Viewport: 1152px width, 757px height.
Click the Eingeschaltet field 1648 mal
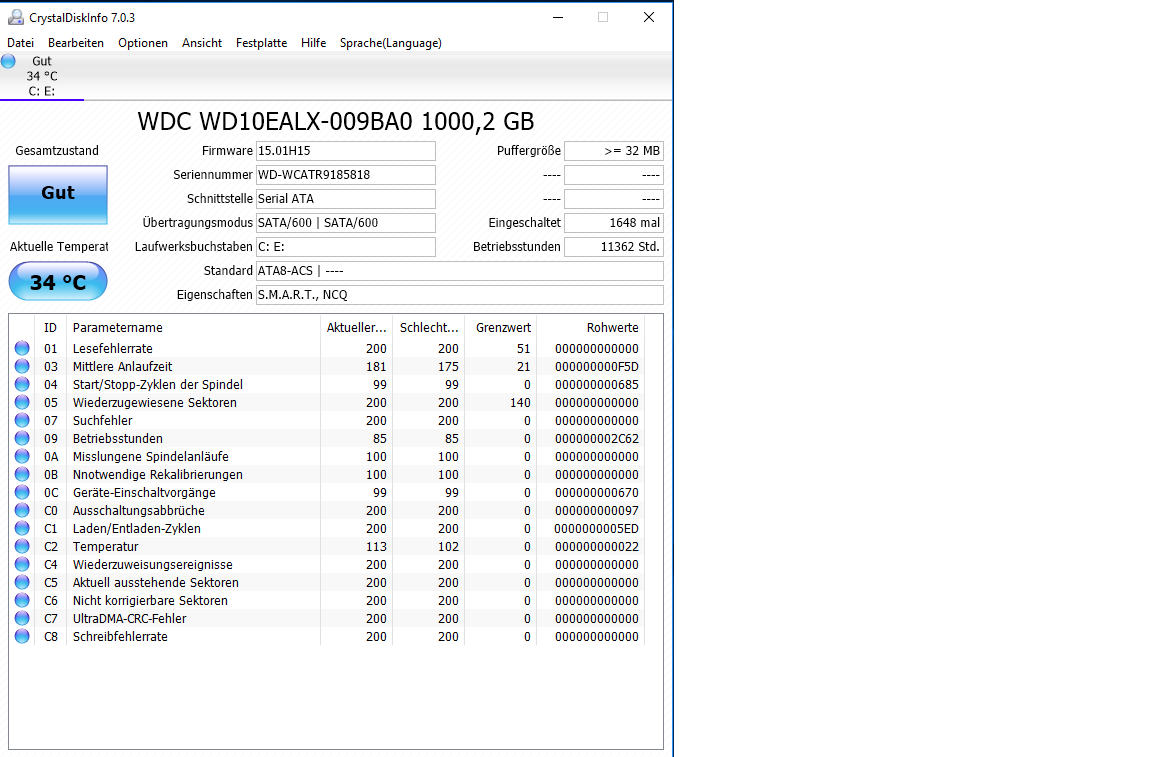(613, 223)
